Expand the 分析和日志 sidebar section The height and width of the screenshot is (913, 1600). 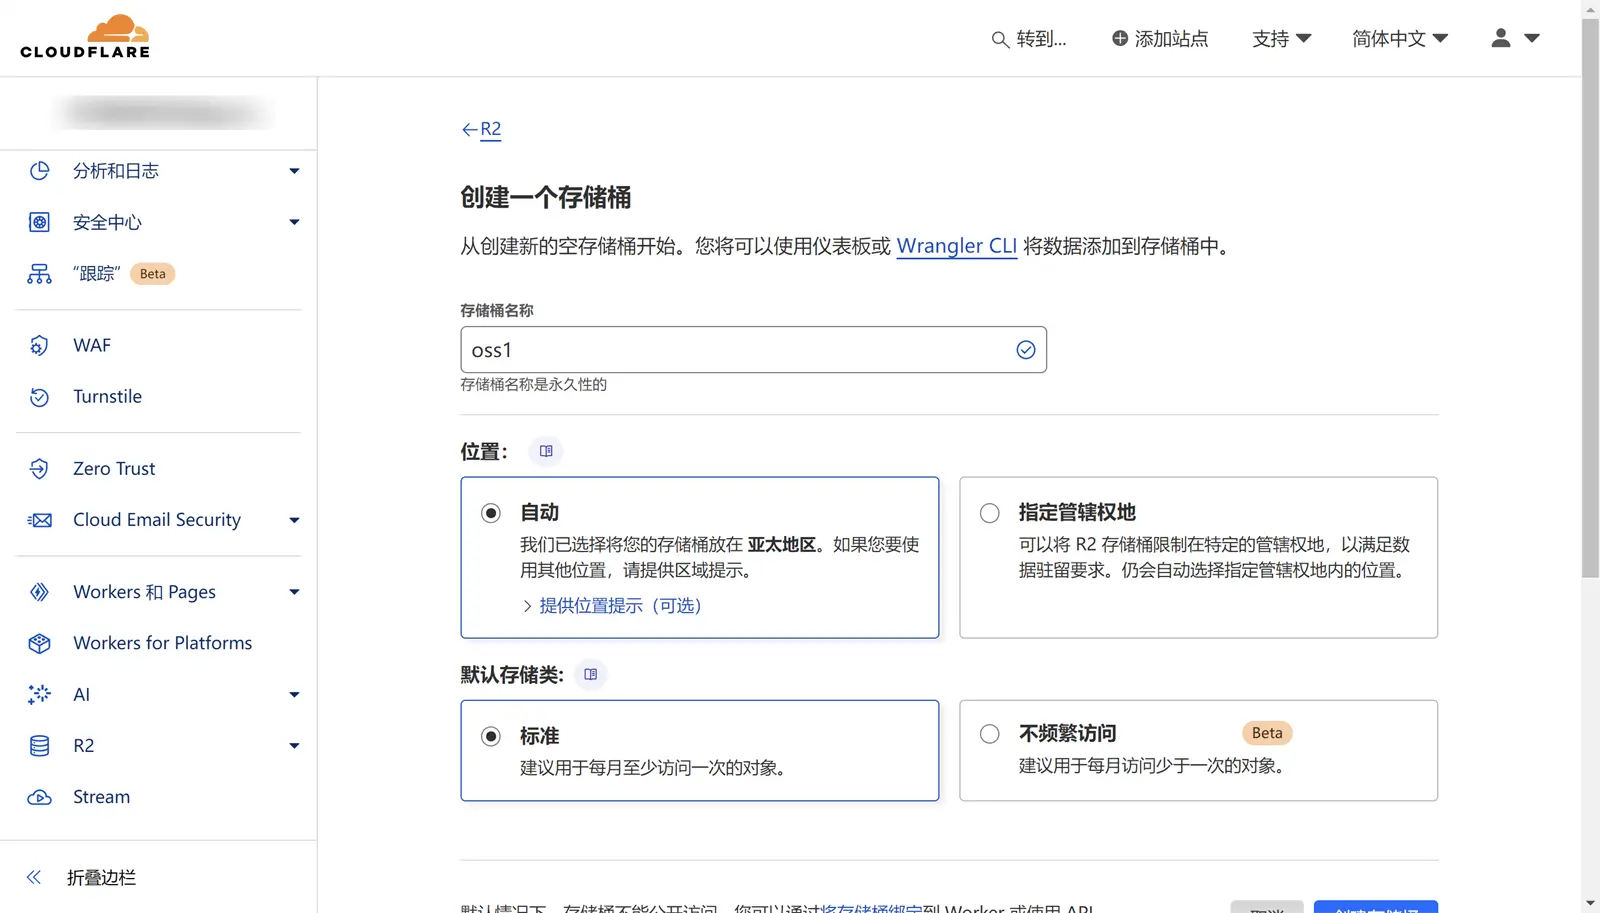294,171
